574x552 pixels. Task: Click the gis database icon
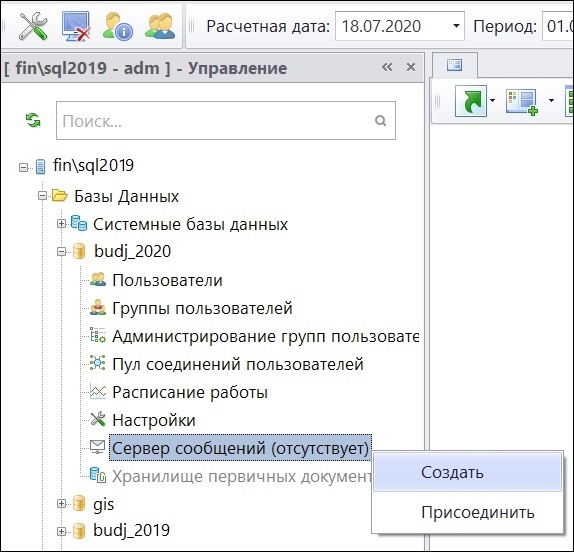point(79,503)
